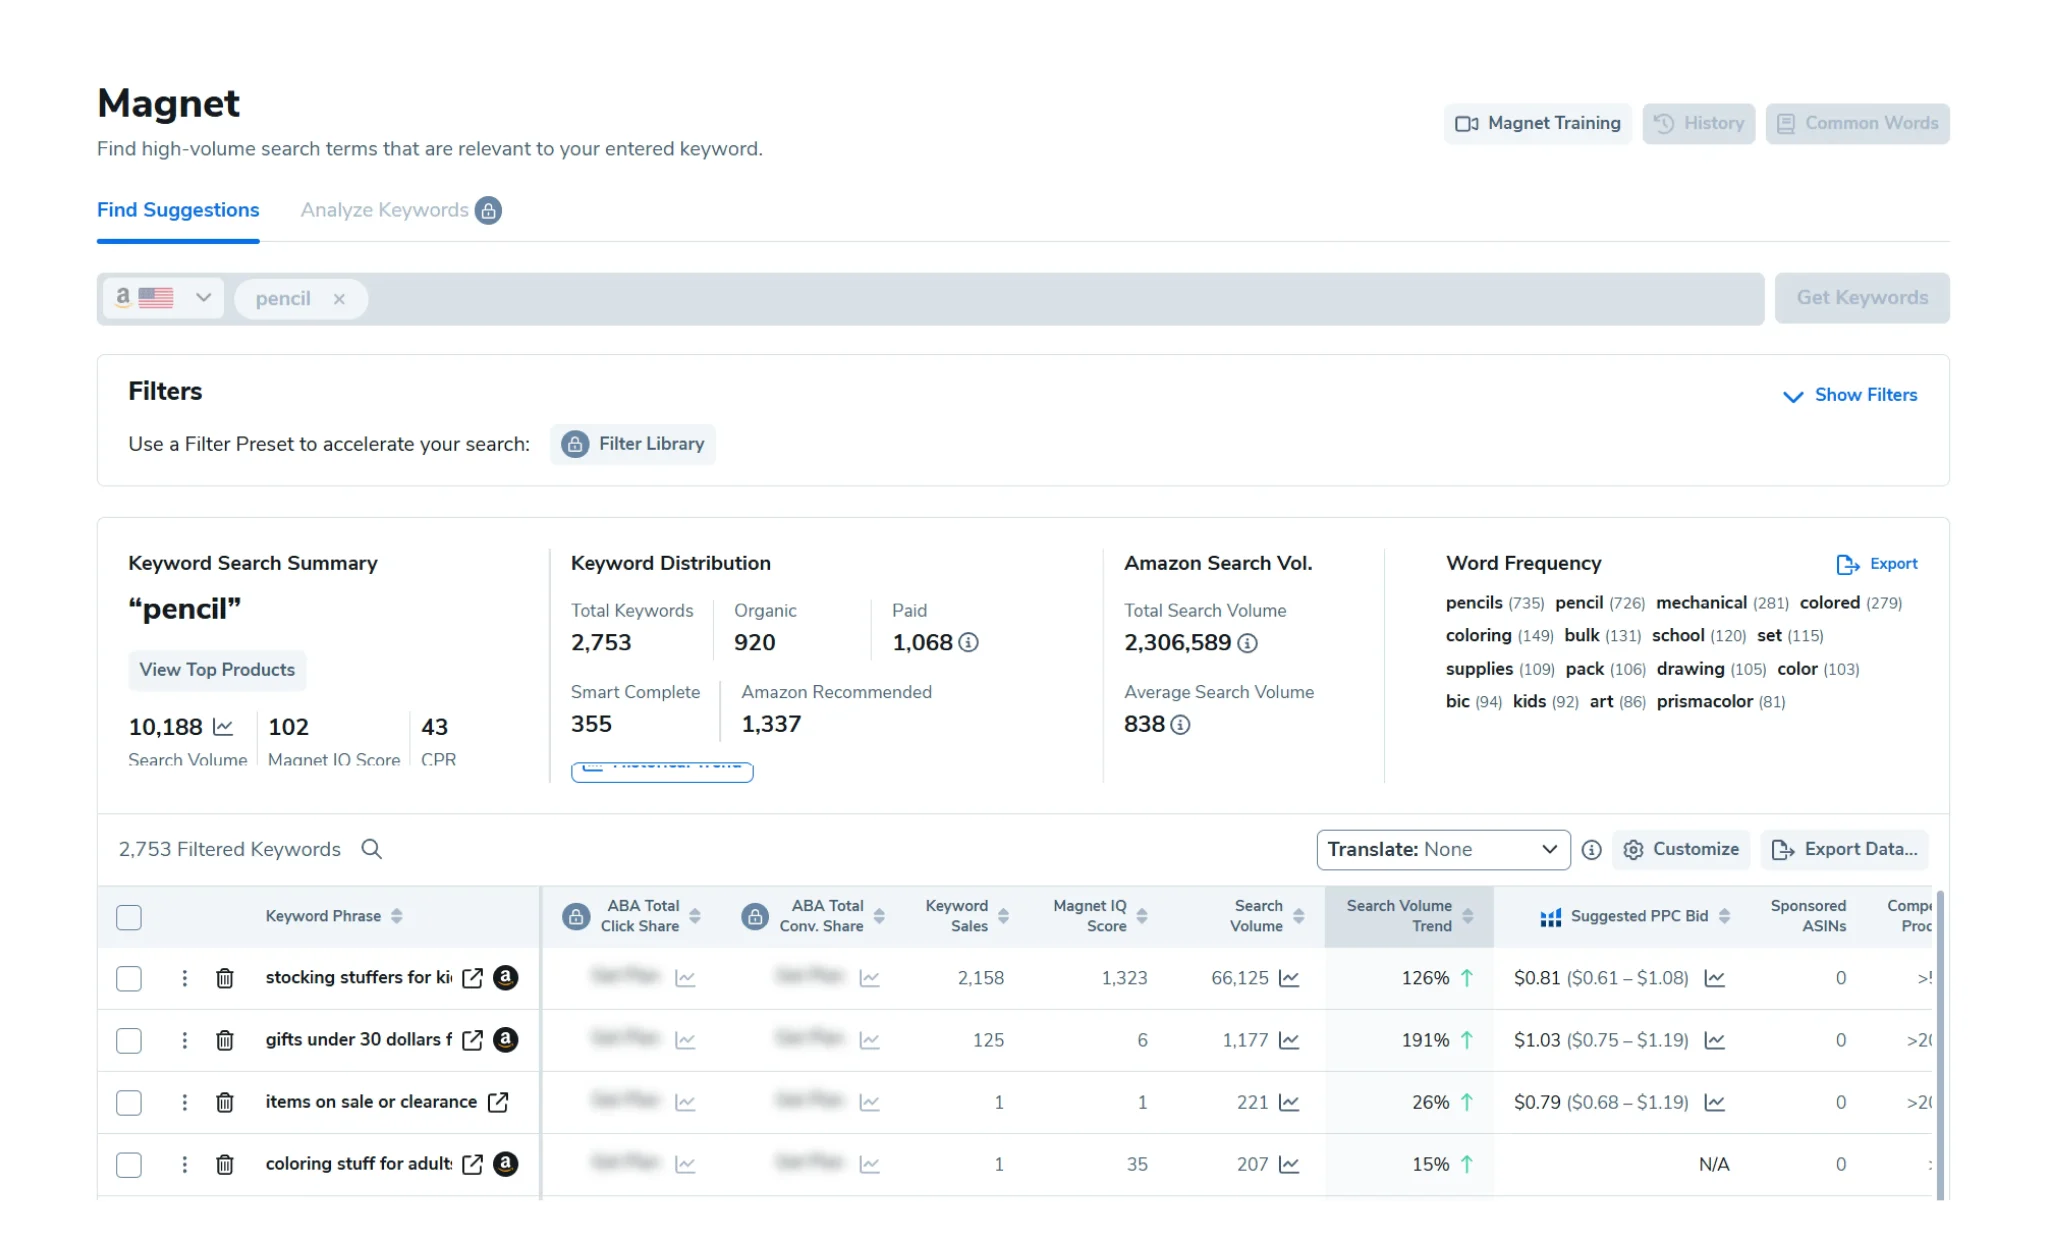The image size is (2048, 1259).
Task: Open search volume trend chart icon for pencil
Action: point(223,727)
